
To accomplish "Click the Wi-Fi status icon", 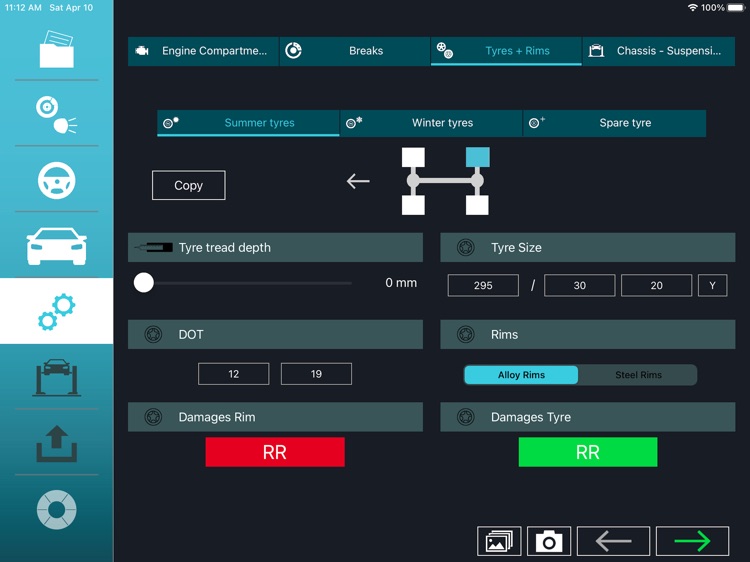I will coord(692,8).
